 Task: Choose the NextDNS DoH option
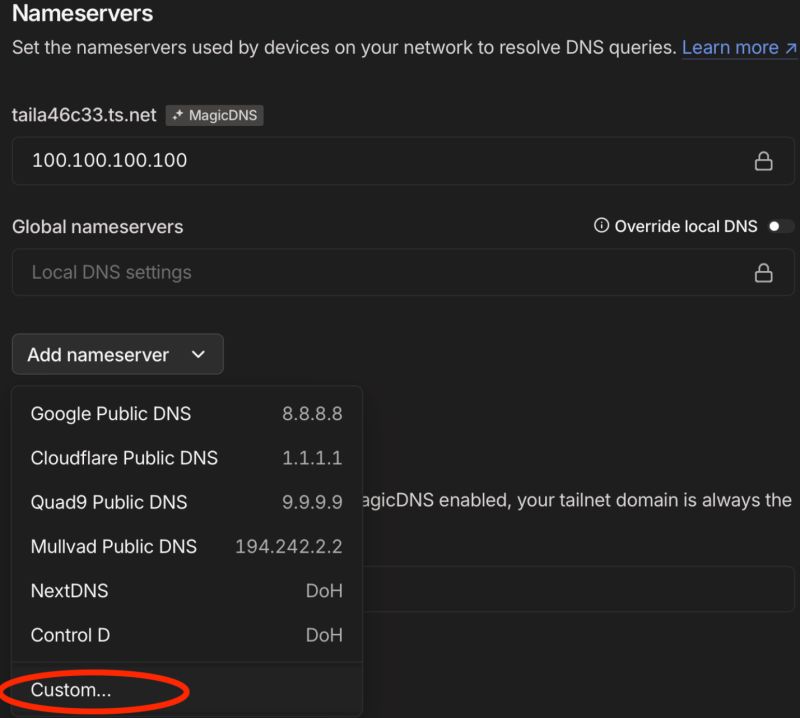69,590
